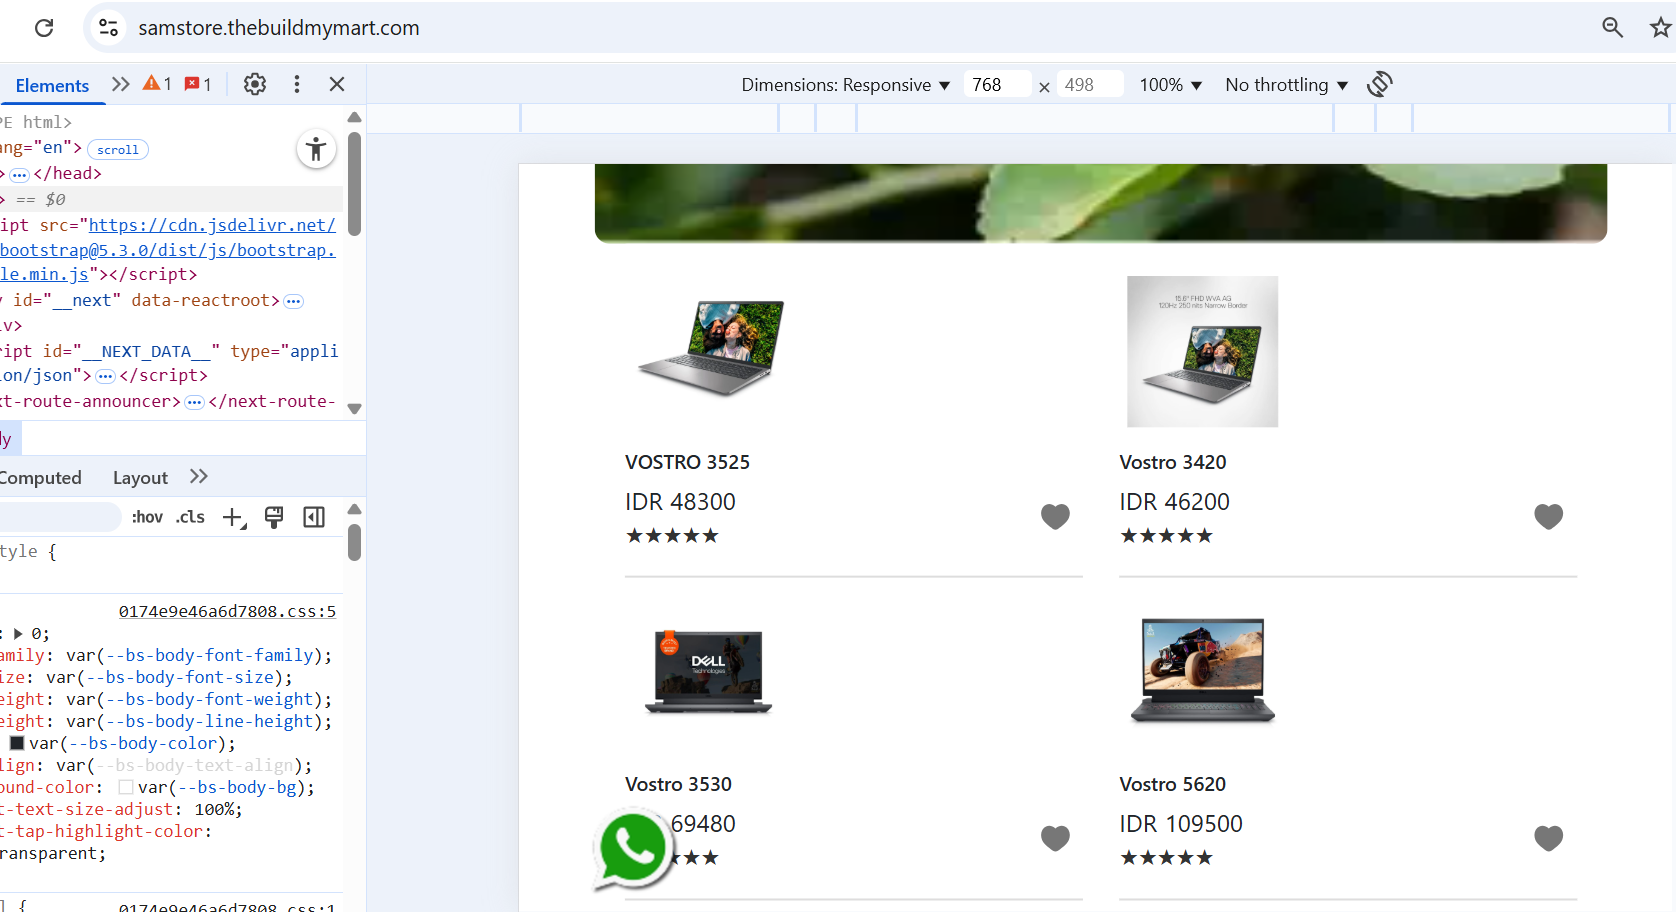Open the 100% zoom dropdown
The width and height of the screenshot is (1676, 912).
(1170, 85)
